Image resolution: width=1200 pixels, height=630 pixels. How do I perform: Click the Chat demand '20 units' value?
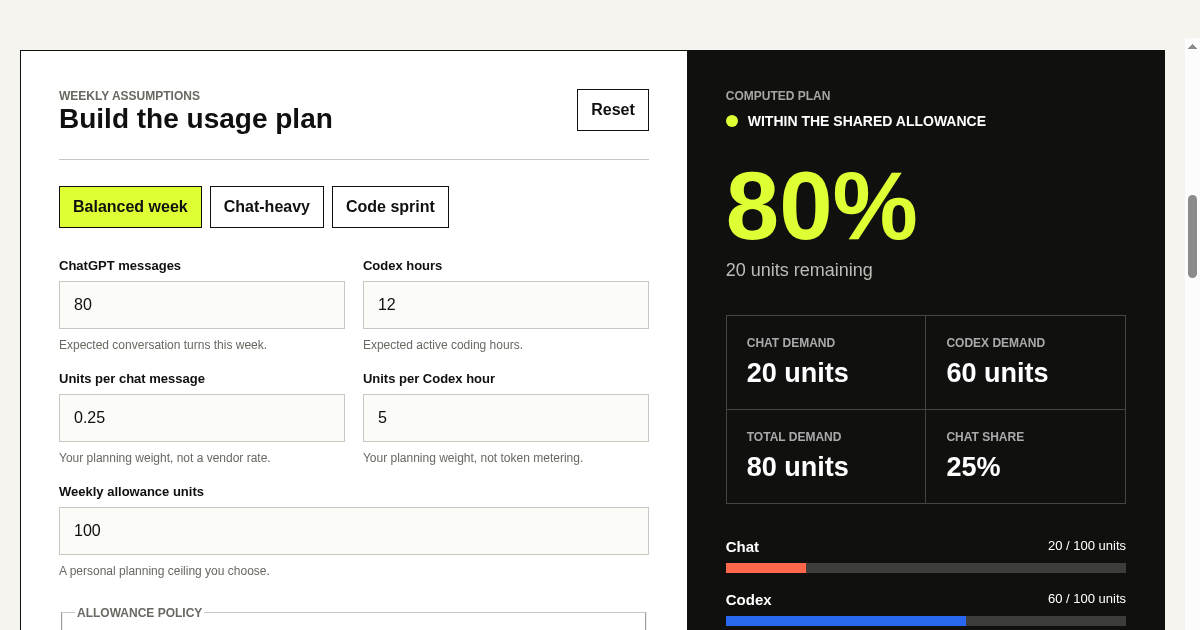click(x=797, y=373)
